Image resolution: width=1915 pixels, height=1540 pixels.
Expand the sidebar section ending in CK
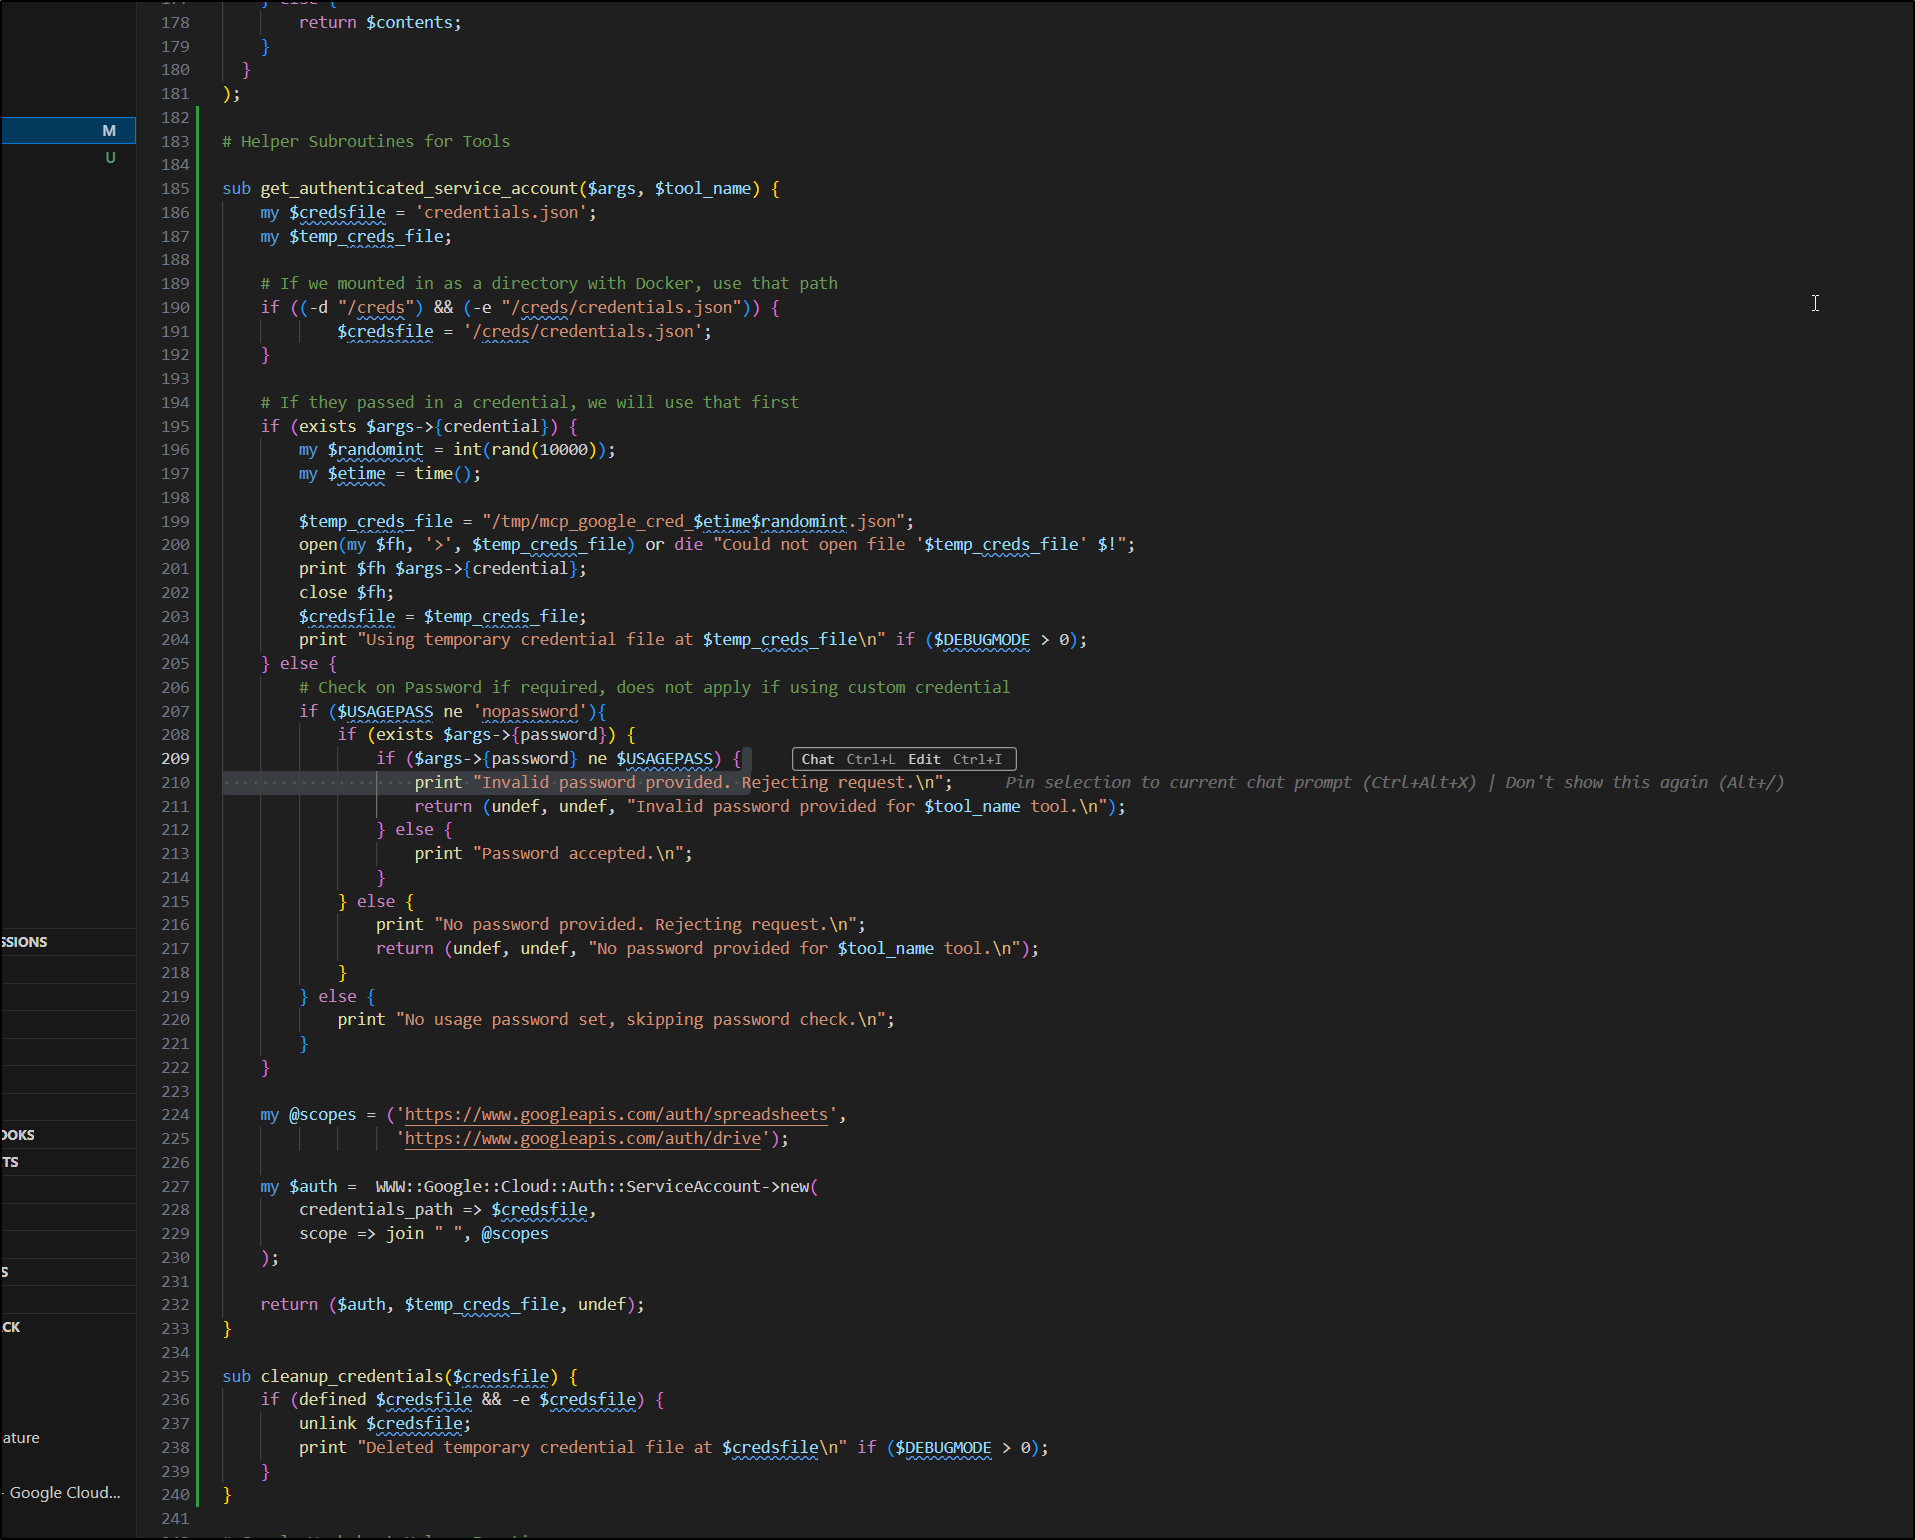(x=12, y=1327)
